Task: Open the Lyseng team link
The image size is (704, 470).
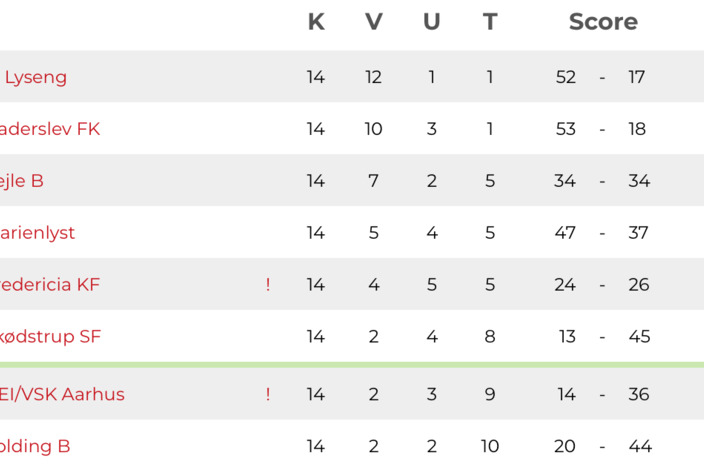Action: pyautogui.click(x=36, y=77)
